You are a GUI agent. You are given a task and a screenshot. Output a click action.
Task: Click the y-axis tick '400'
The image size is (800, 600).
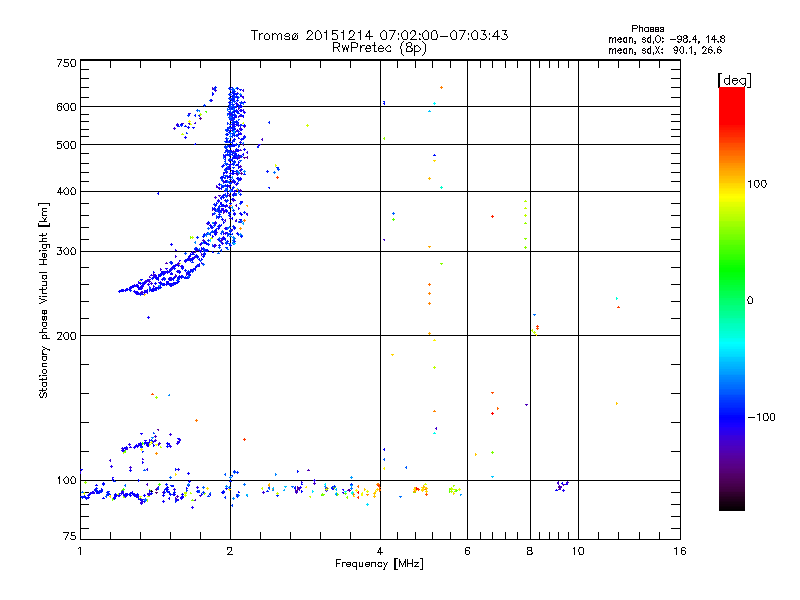click(x=66, y=192)
